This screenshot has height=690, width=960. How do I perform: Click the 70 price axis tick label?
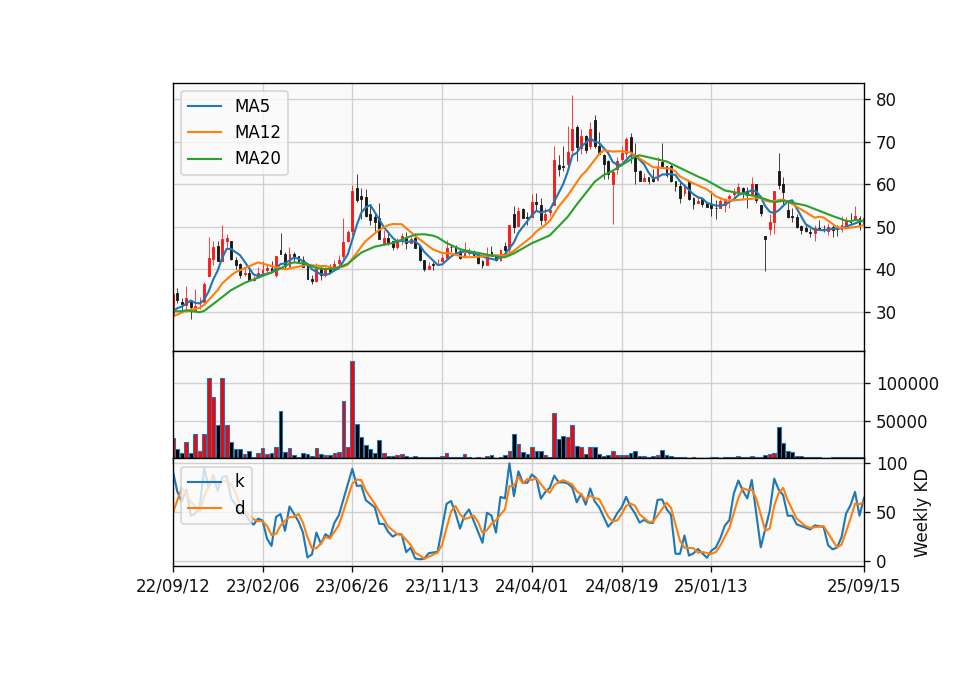[x=885, y=143]
